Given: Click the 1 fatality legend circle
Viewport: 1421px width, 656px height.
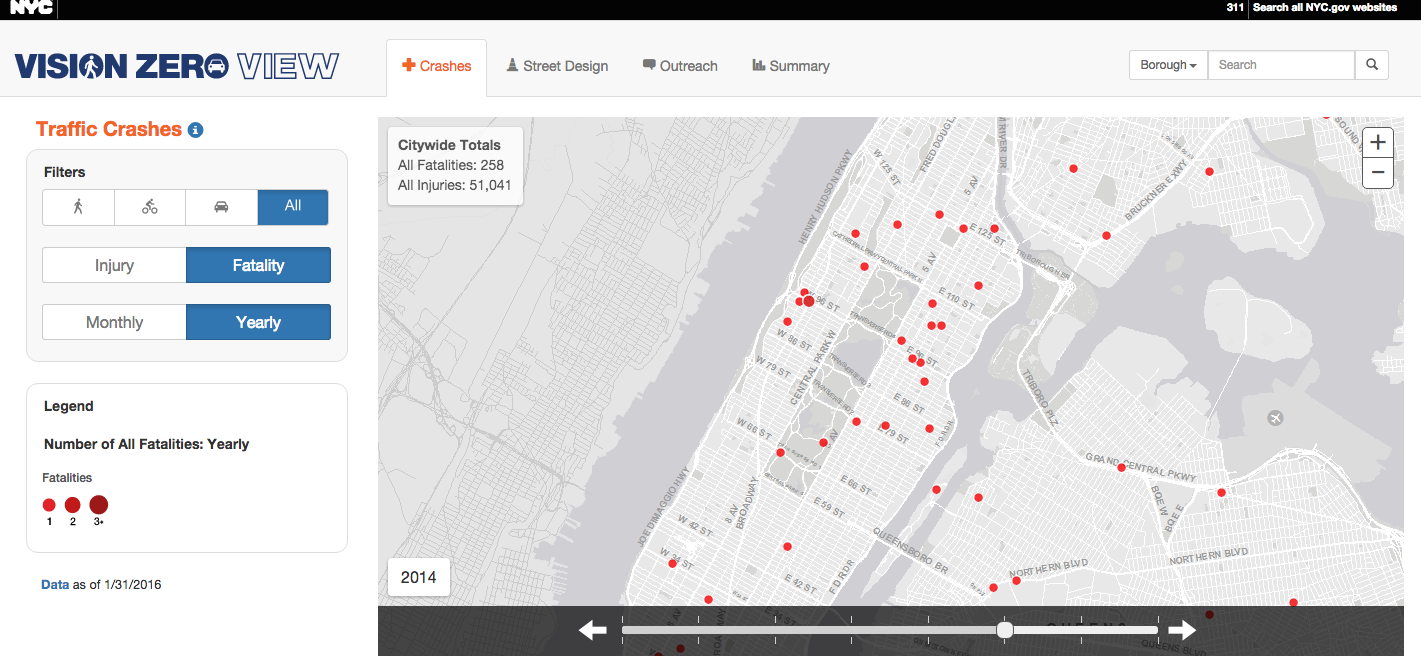Looking at the screenshot, I should click(49, 505).
